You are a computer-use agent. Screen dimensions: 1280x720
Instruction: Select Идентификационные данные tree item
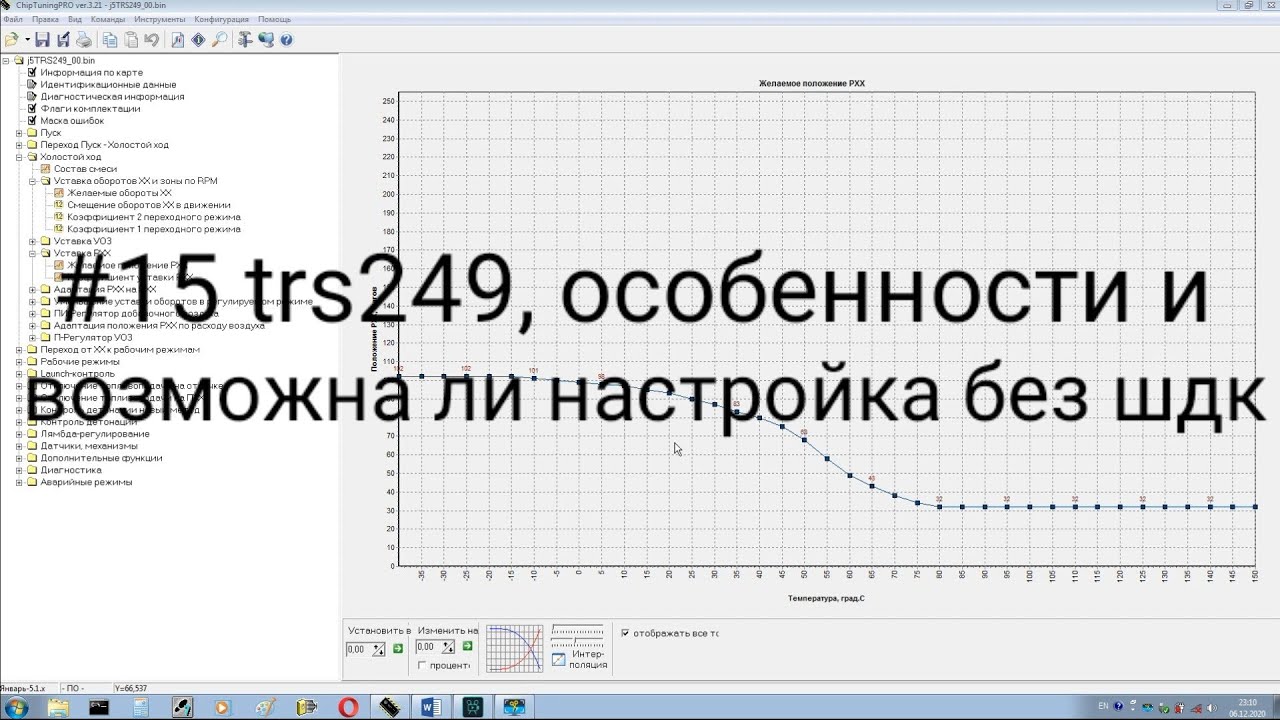coord(108,85)
